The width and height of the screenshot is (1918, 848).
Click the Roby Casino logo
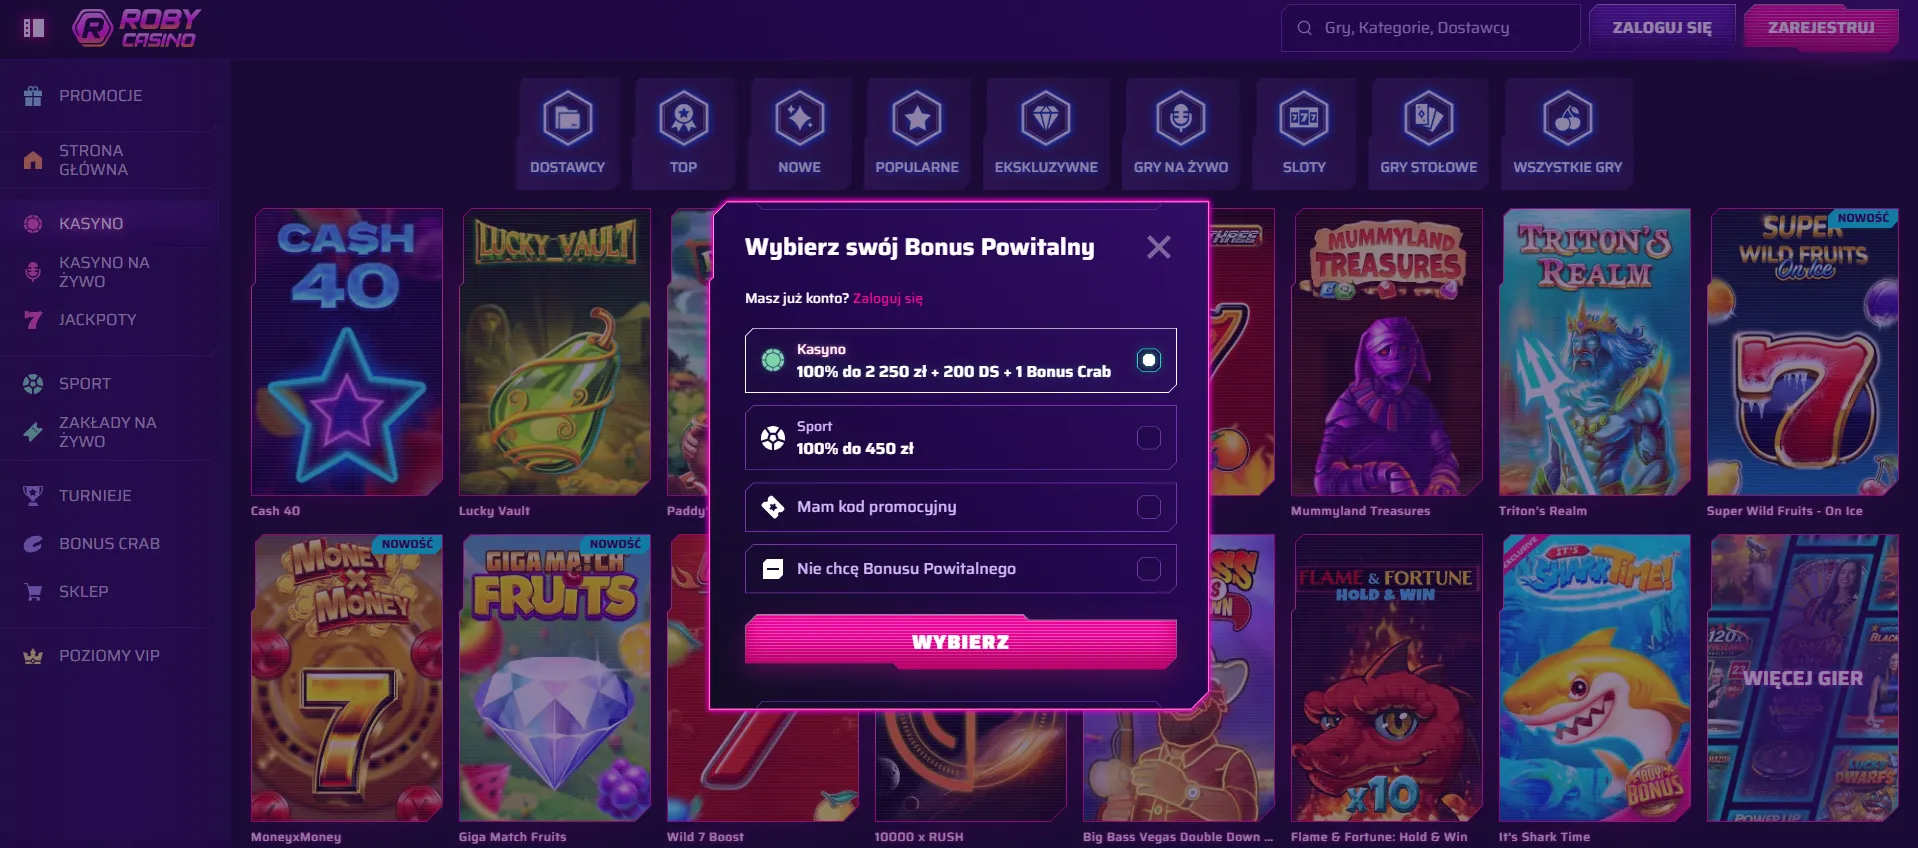coord(136,28)
